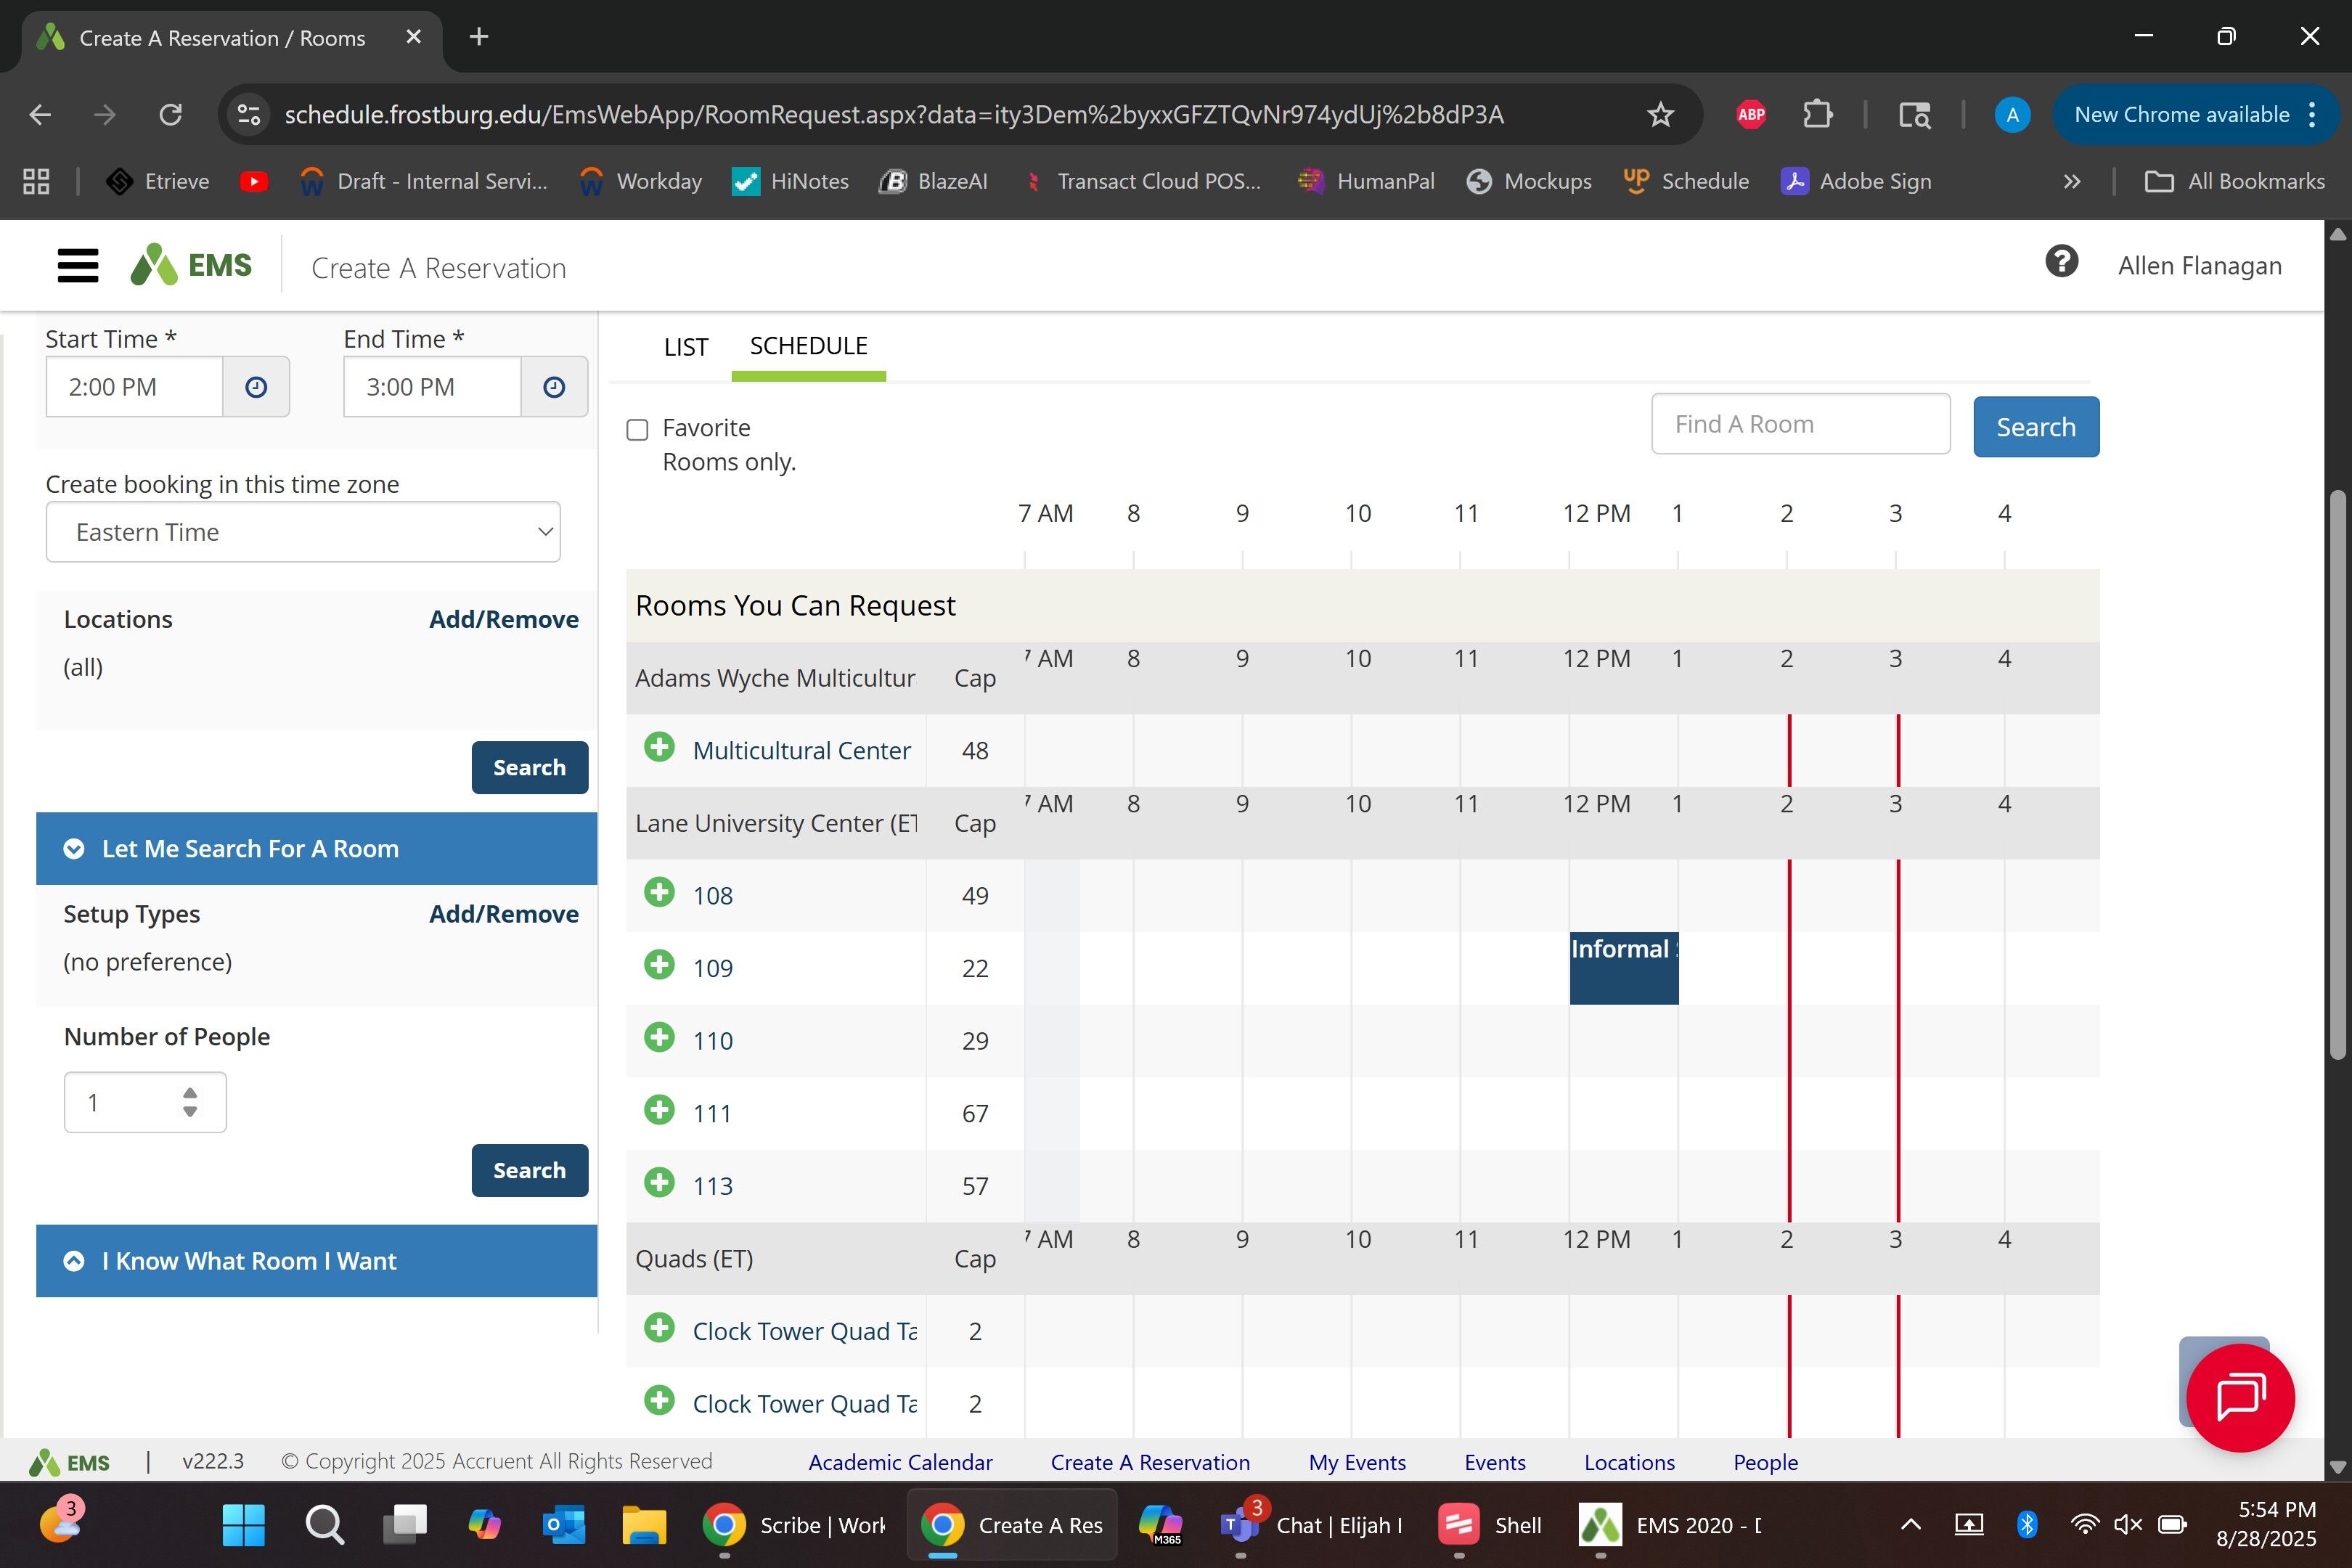Click the Find A Room input field
The width and height of the screenshot is (2352, 1568).
(x=1800, y=424)
